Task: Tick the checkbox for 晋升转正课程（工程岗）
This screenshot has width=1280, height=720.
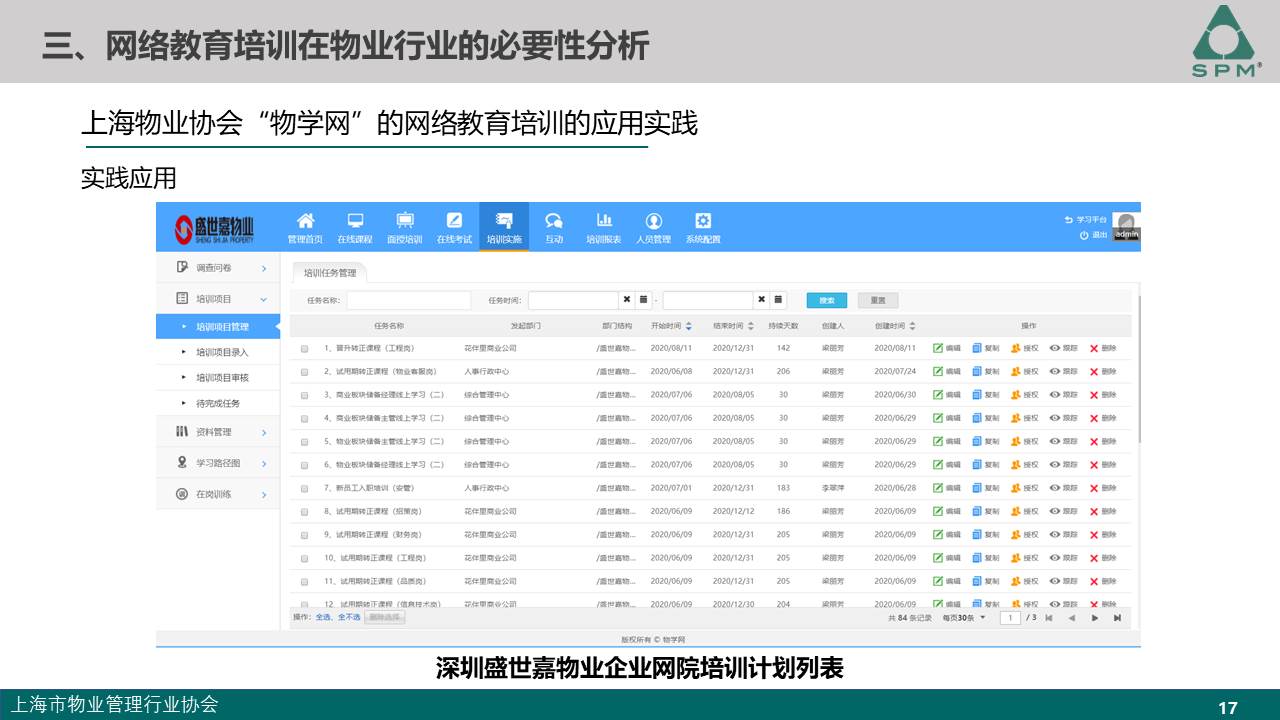Action: [x=304, y=349]
